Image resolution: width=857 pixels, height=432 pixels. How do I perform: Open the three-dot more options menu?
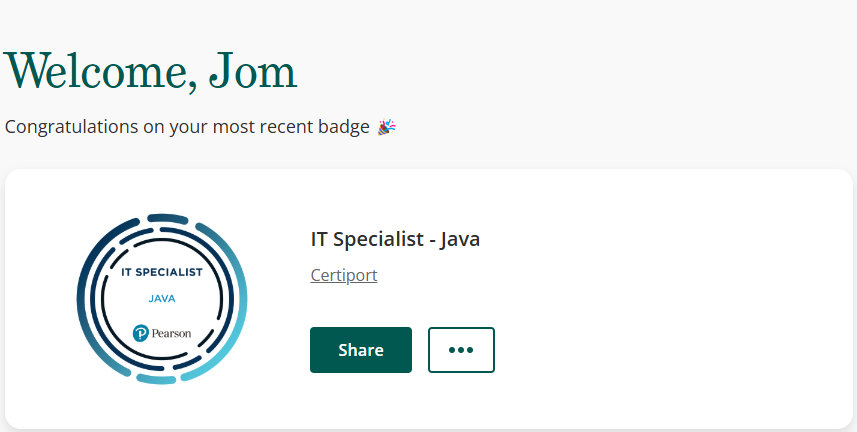coord(461,350)
